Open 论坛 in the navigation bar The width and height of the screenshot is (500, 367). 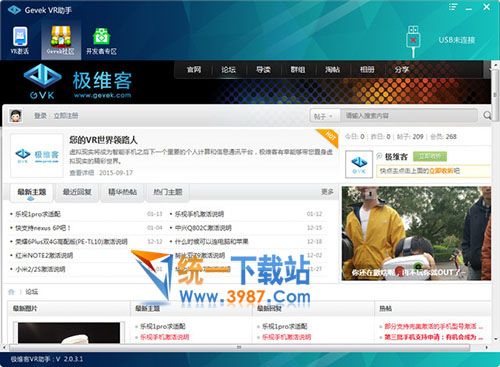coord(229,70)
